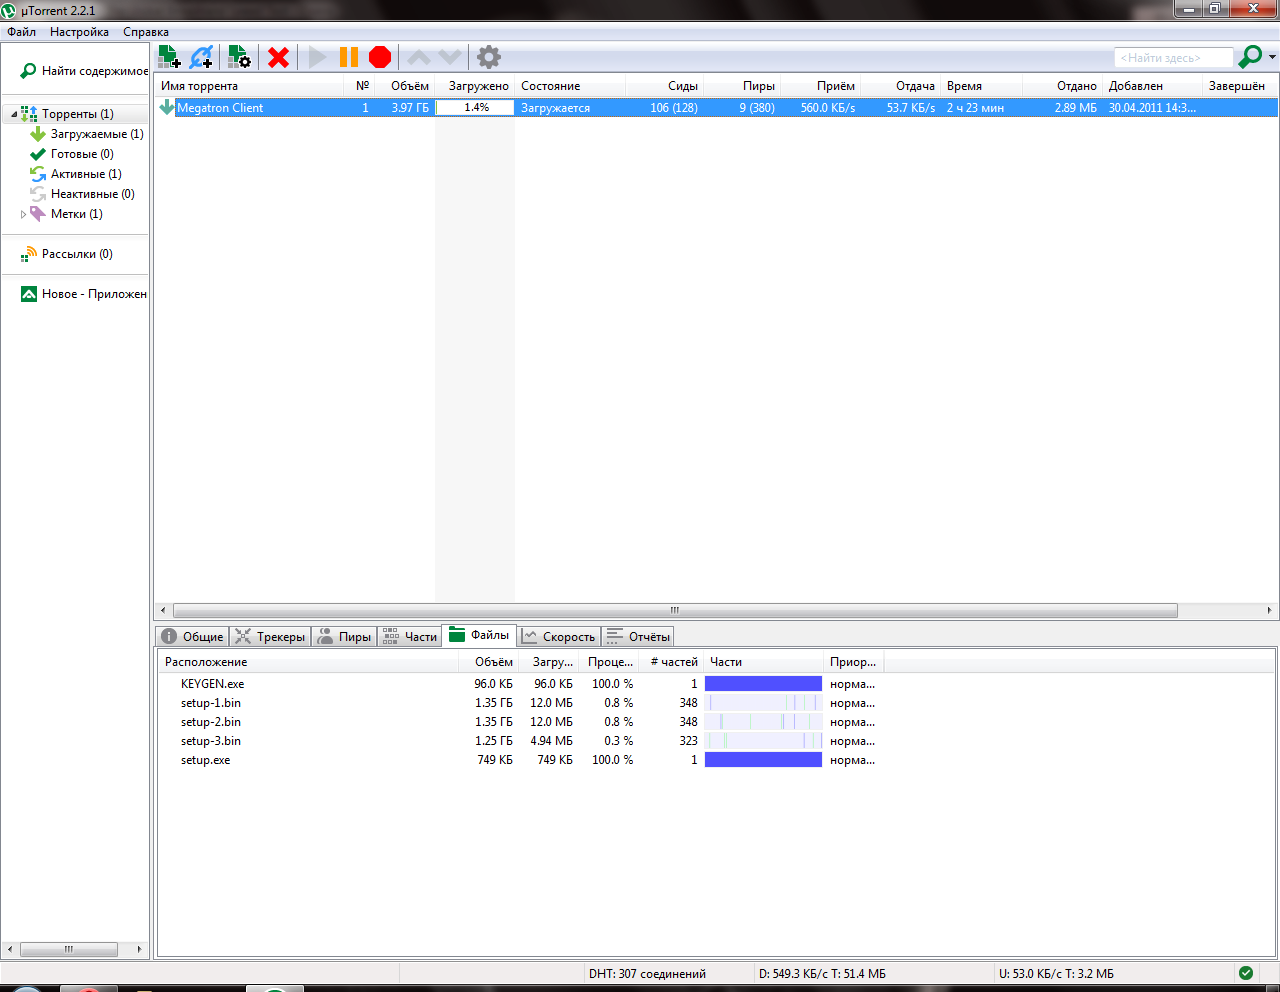This screenshot has width=1280, height=992.
Task: Switch to the Файлы tab
Action: click(x=479, y=635)
